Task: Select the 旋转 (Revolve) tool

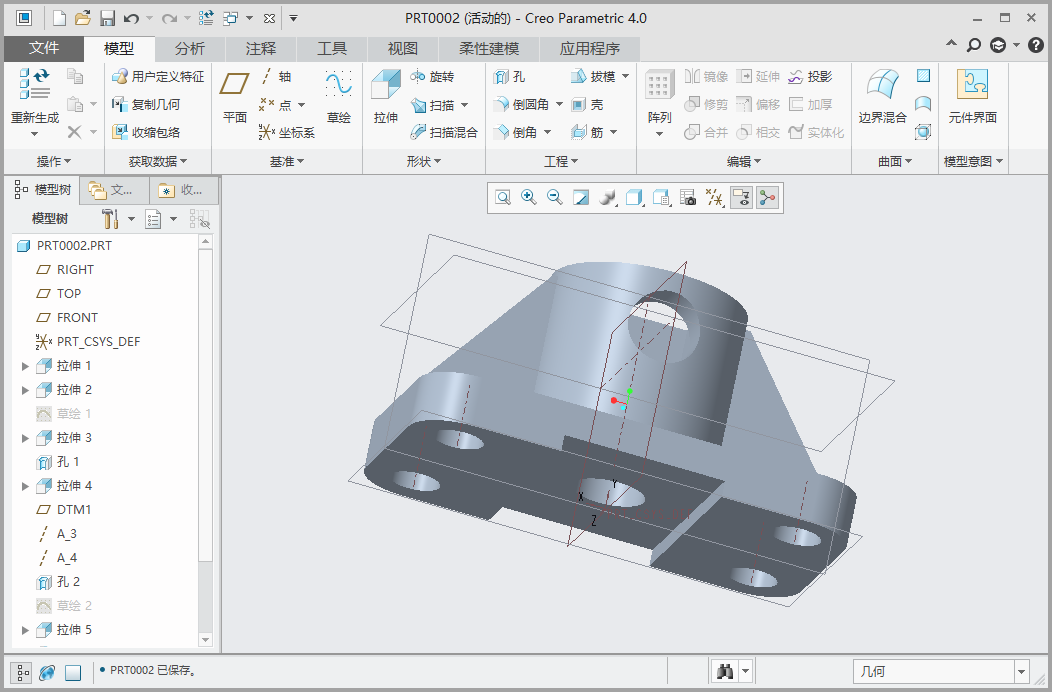Action: (x=432, y=77)
